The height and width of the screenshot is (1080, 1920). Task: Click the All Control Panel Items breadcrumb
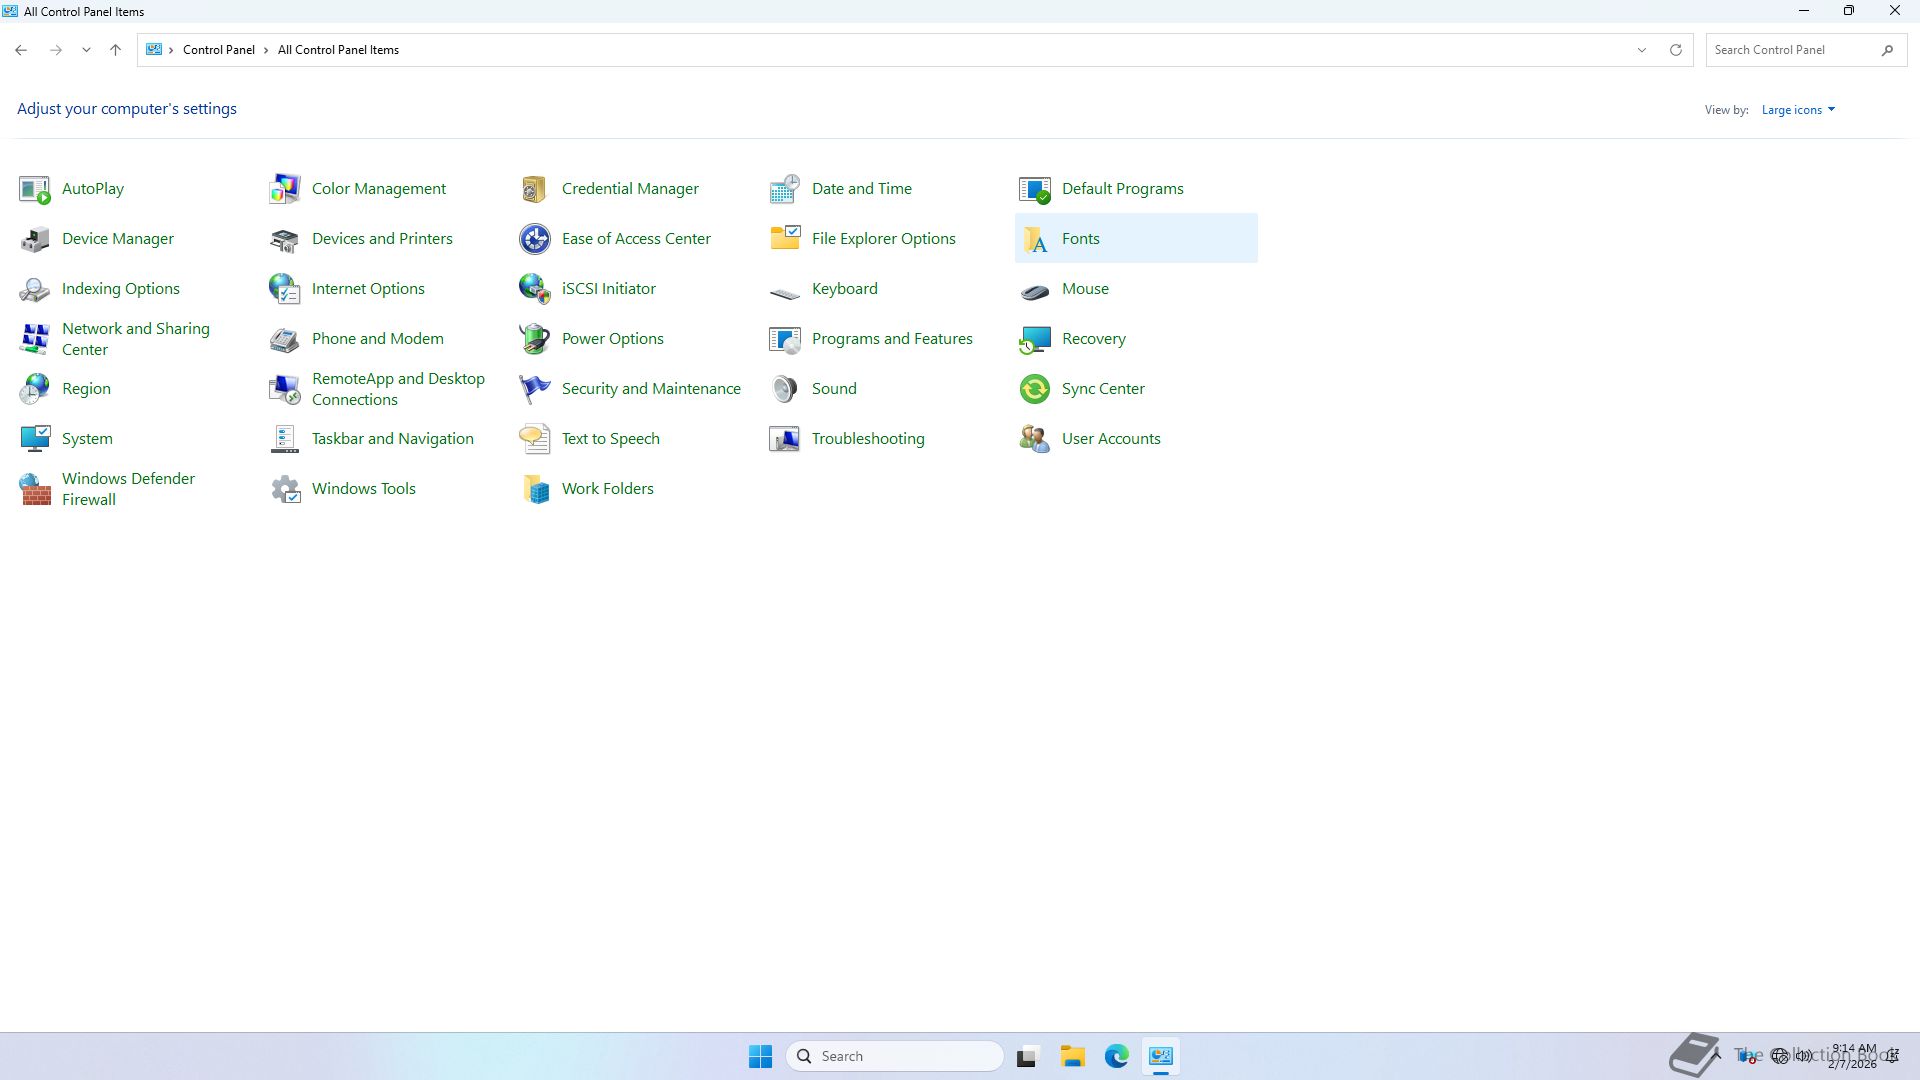click(x=338, y=50)
